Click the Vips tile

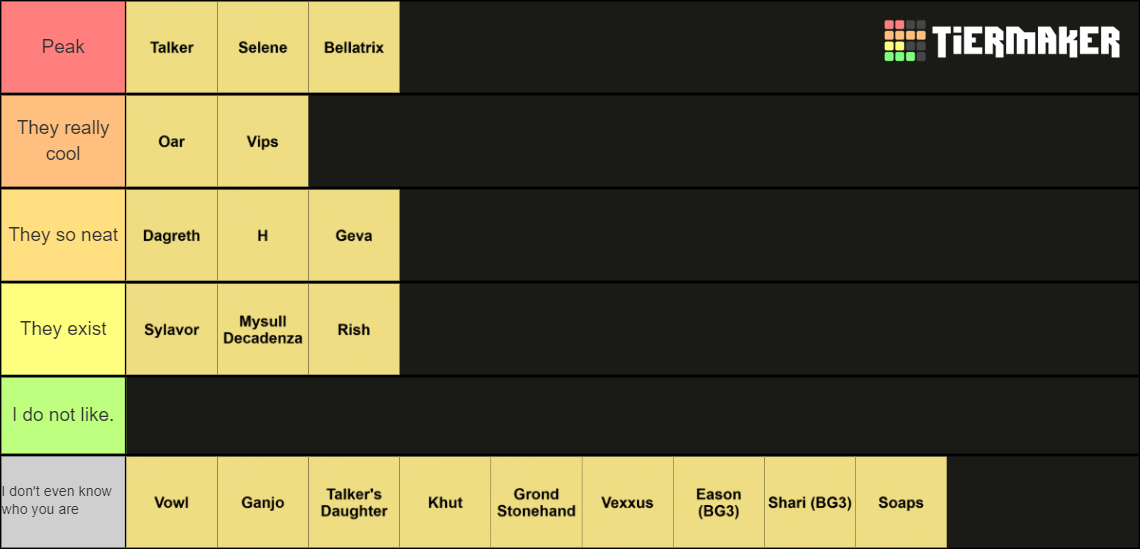tap(262, 141)
